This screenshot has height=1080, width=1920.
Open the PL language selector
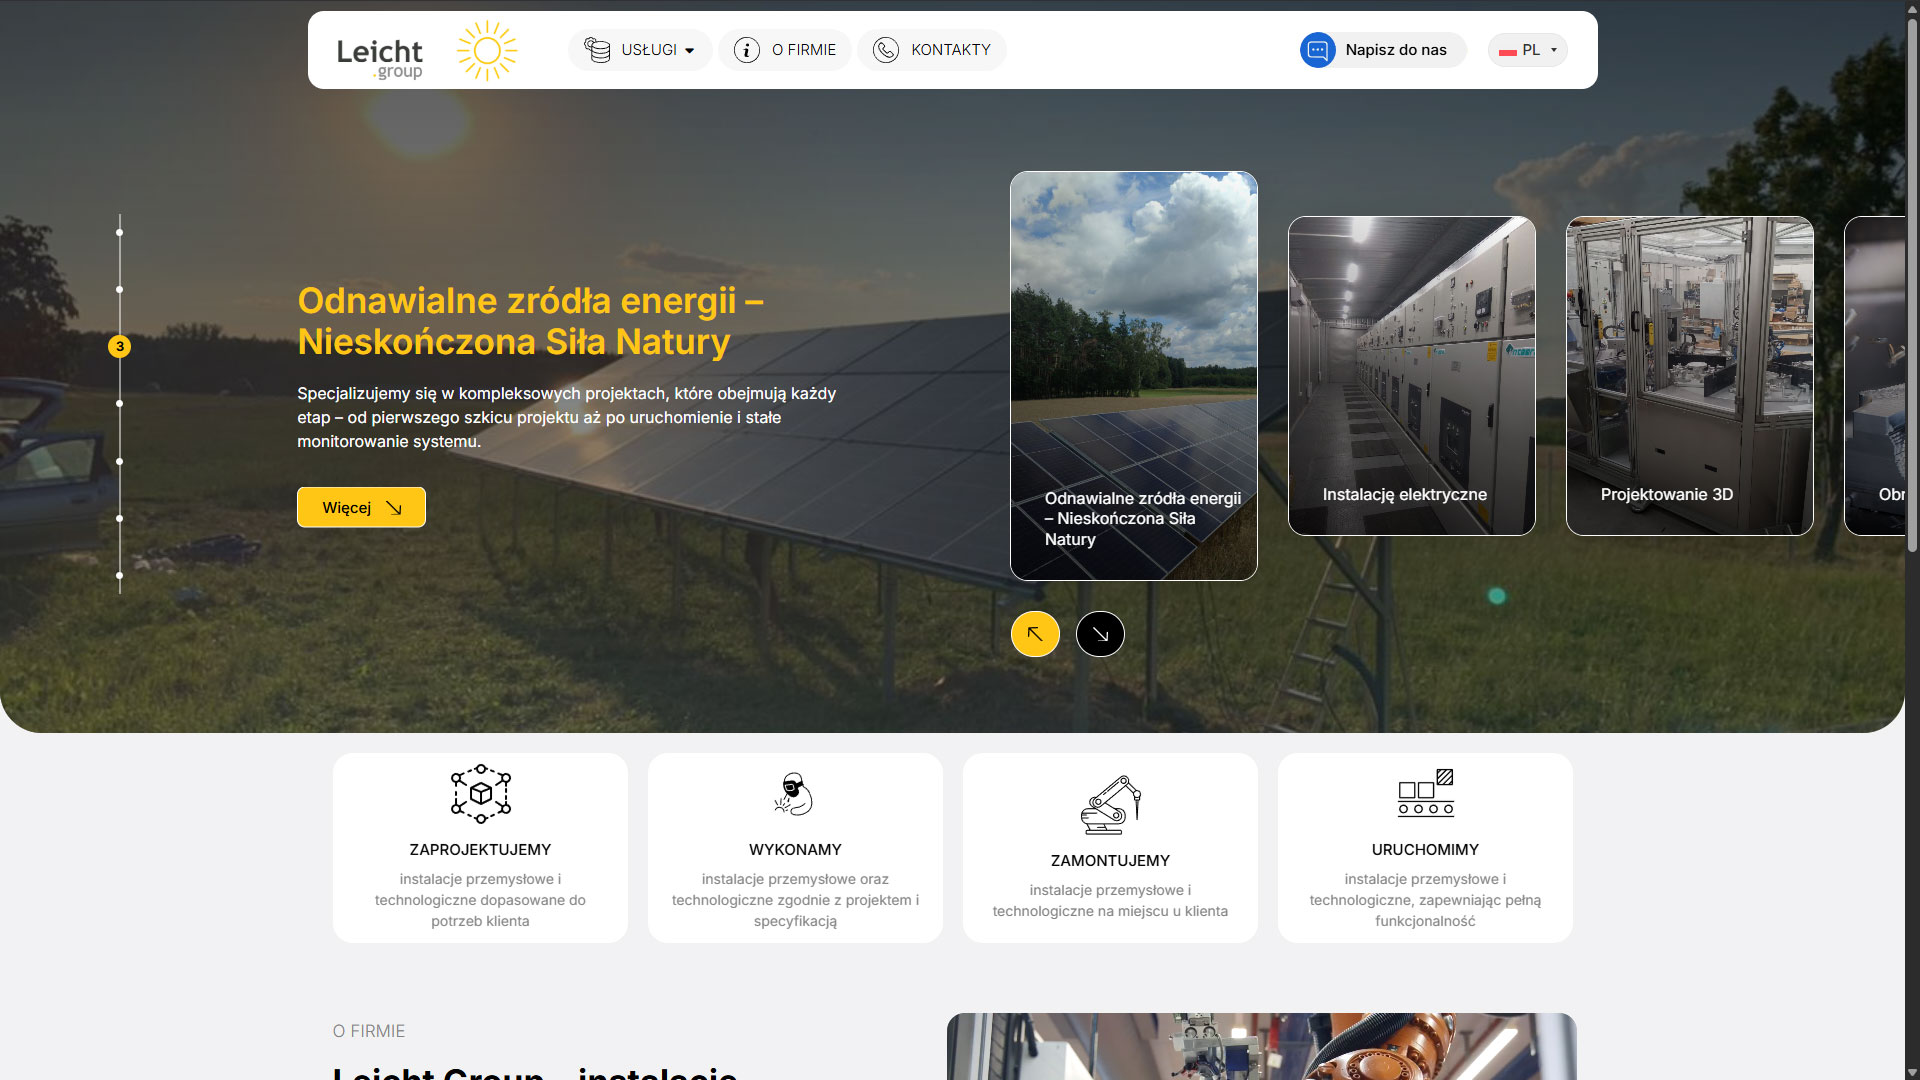pyautogui.click(x=1527, y=50)
